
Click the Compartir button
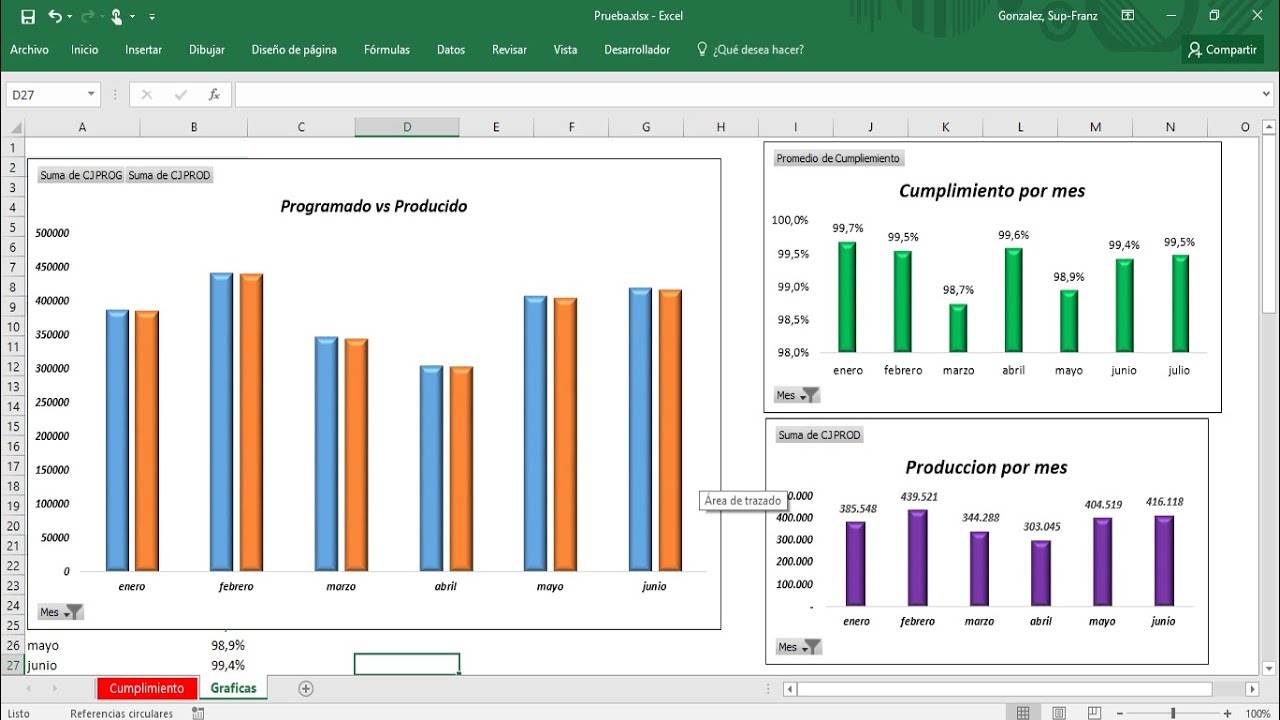click(x=1221, y=50)
